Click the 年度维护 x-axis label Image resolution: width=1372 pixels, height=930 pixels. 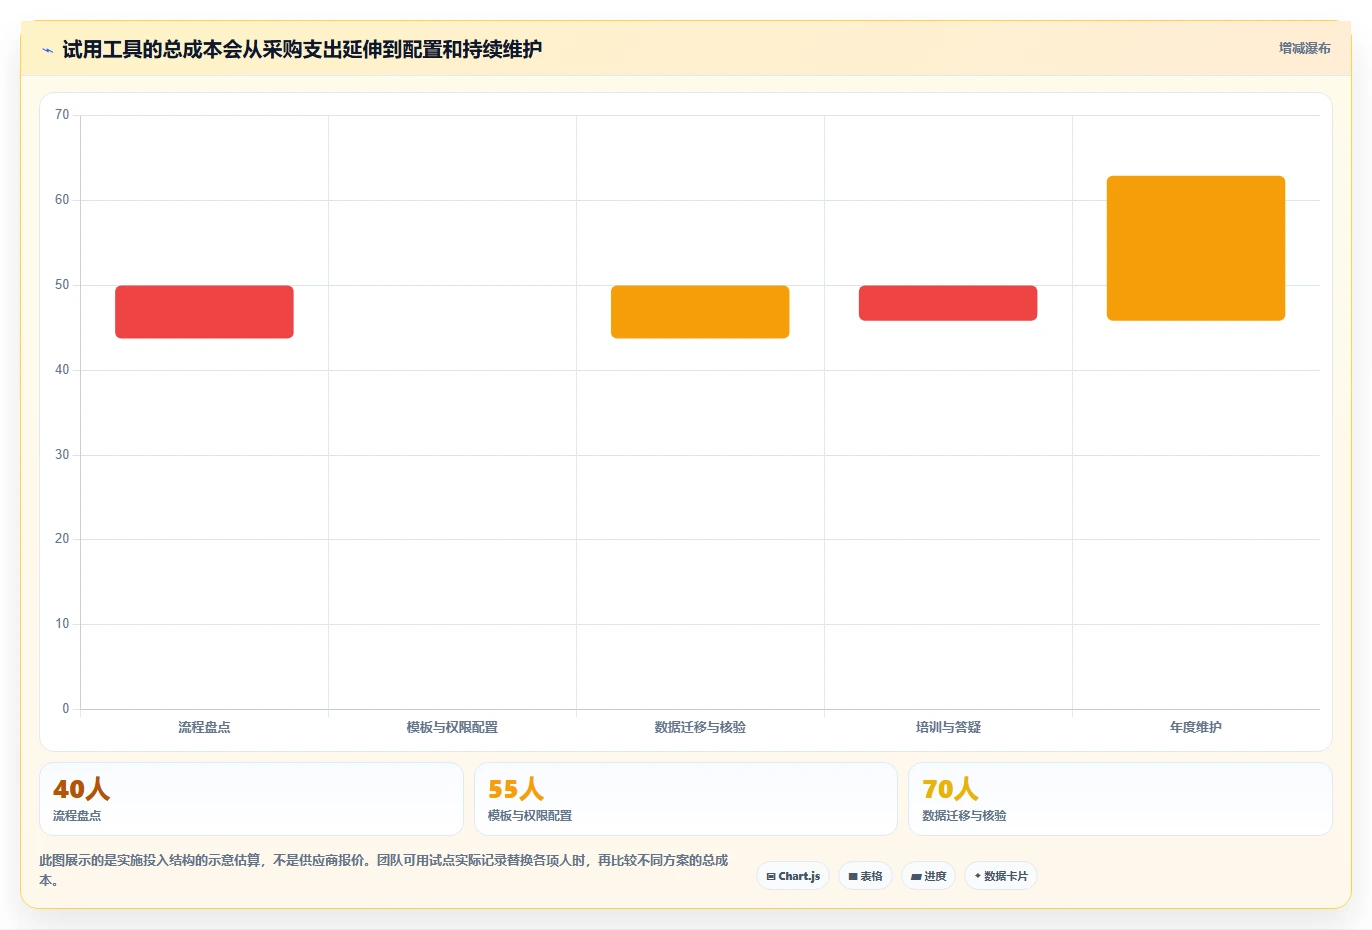pos(1196,727)
